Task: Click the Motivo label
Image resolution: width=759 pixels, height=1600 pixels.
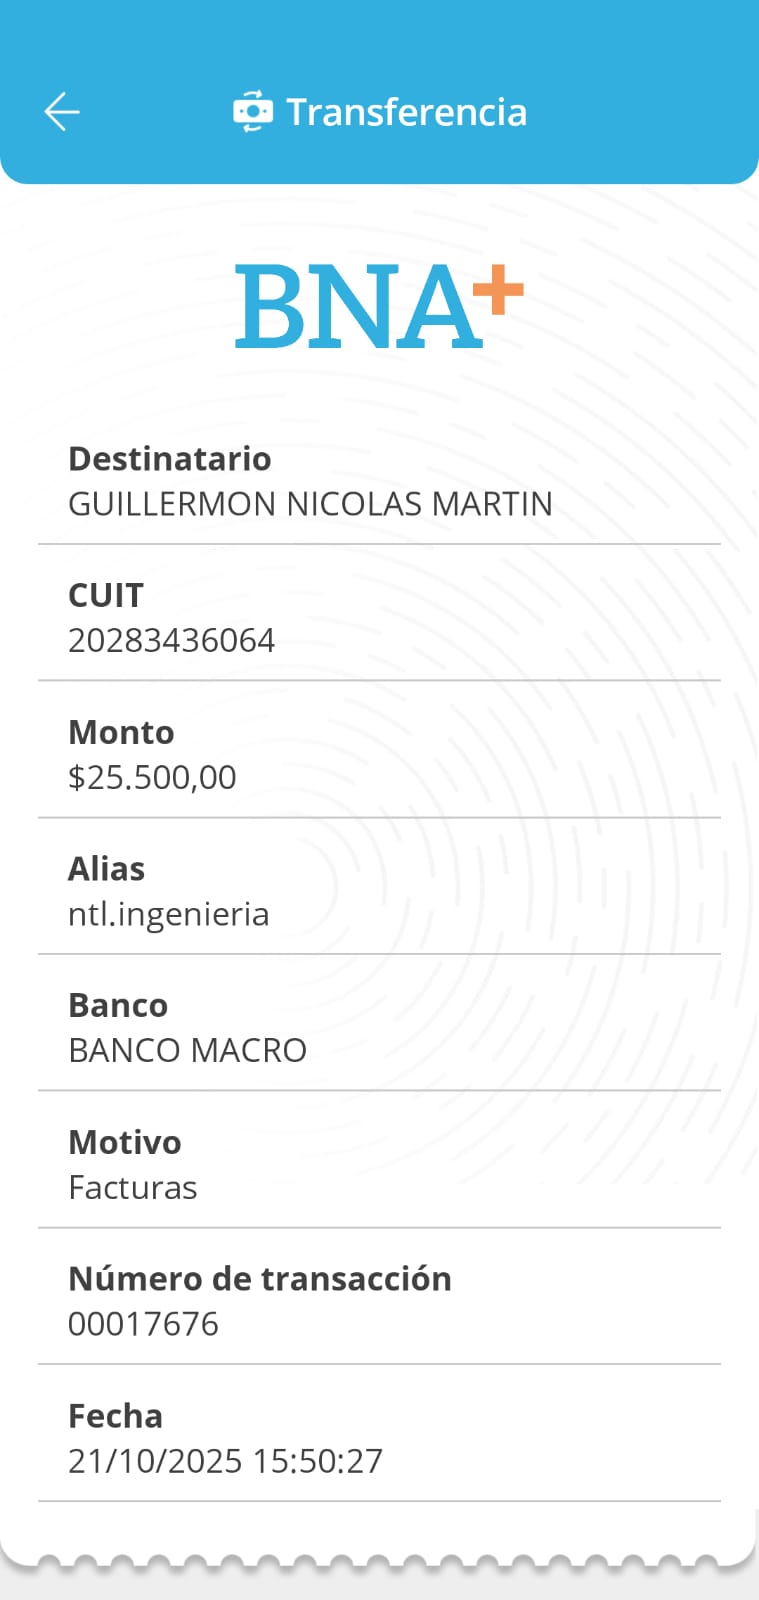Action: [x=124, y=1143]
